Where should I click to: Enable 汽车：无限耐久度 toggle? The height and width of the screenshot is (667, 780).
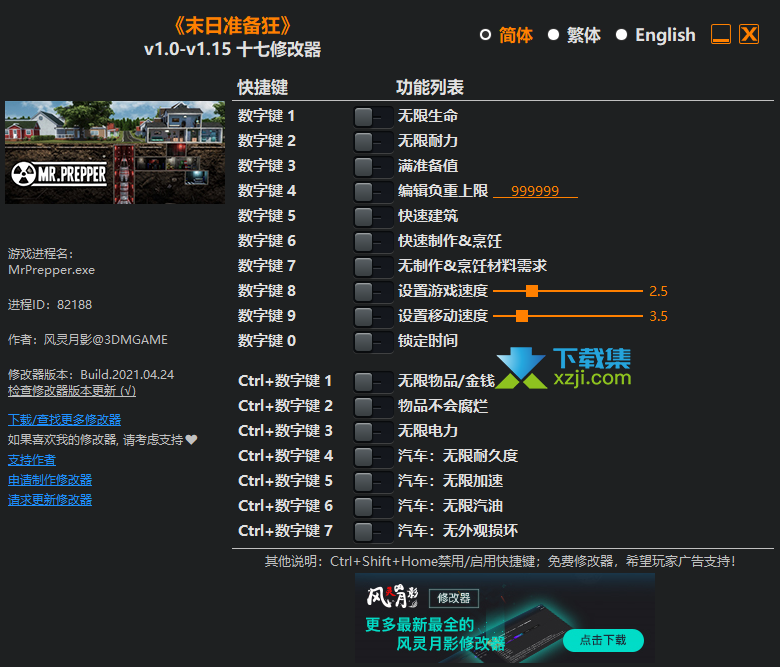coord(373,457)
